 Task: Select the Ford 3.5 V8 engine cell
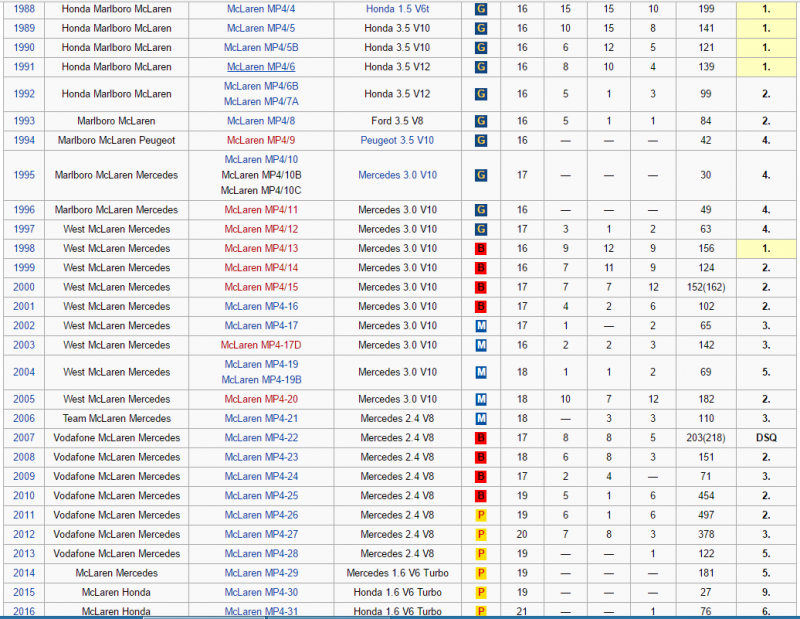(397, 121)
